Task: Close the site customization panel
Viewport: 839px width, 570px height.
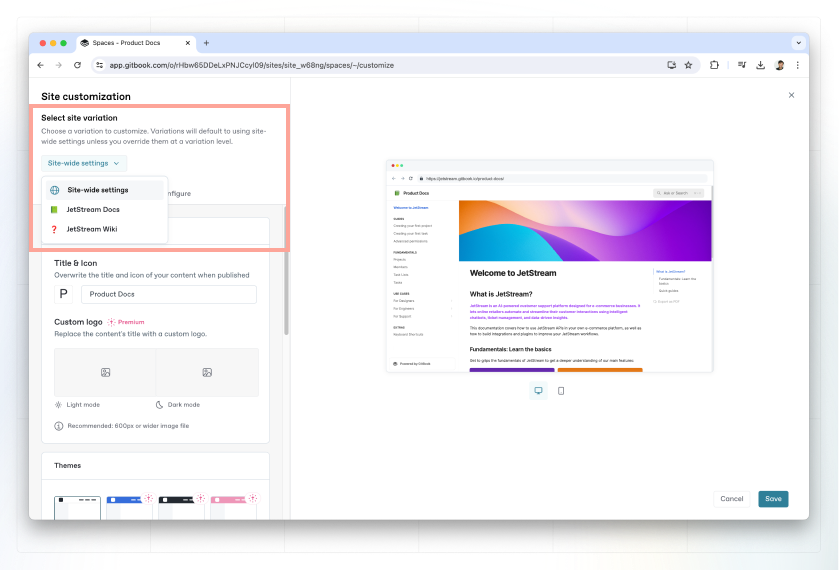Action: [791, 95]
